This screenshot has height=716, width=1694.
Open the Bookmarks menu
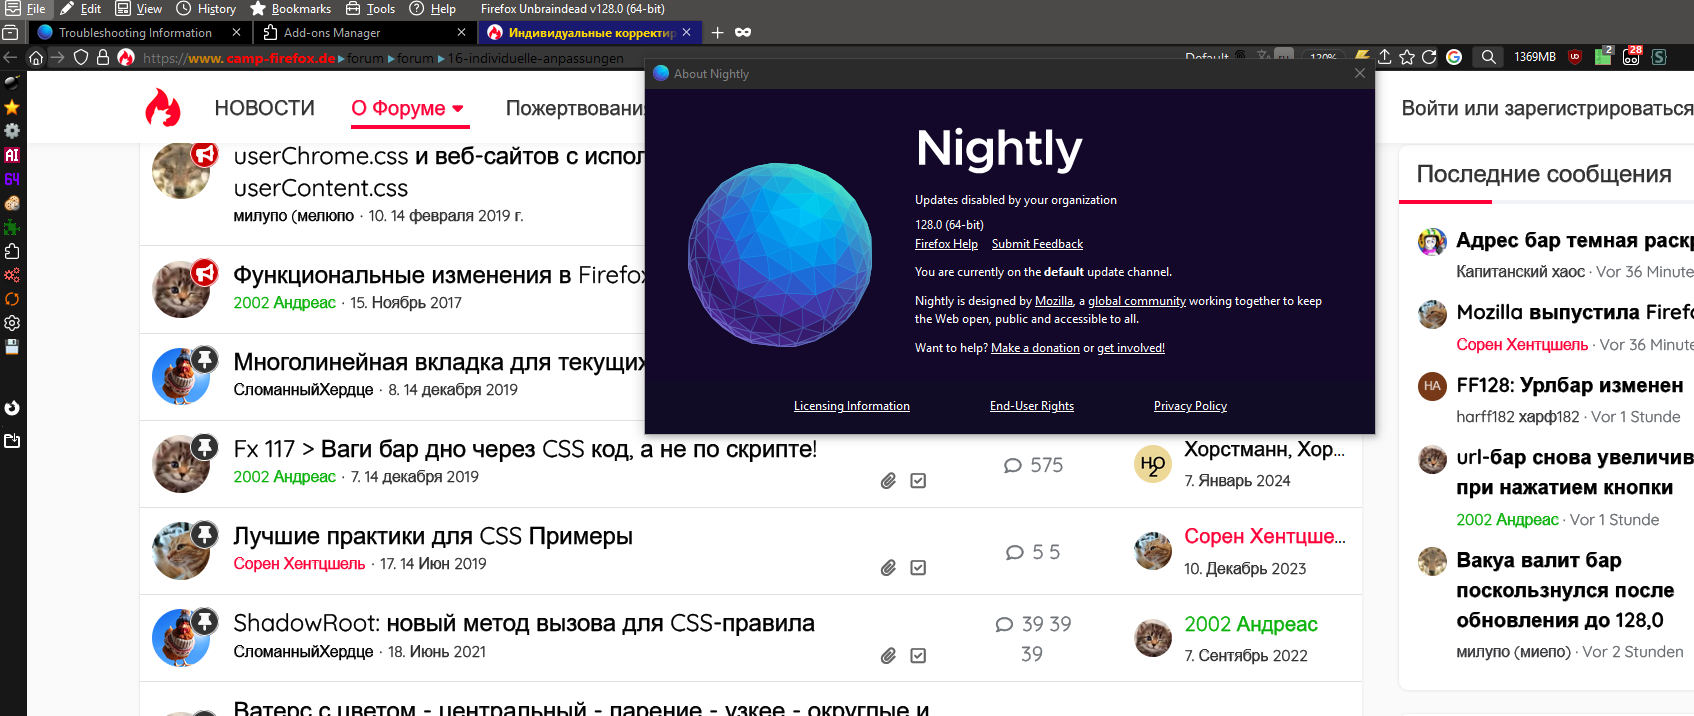(x=290, y=9)
